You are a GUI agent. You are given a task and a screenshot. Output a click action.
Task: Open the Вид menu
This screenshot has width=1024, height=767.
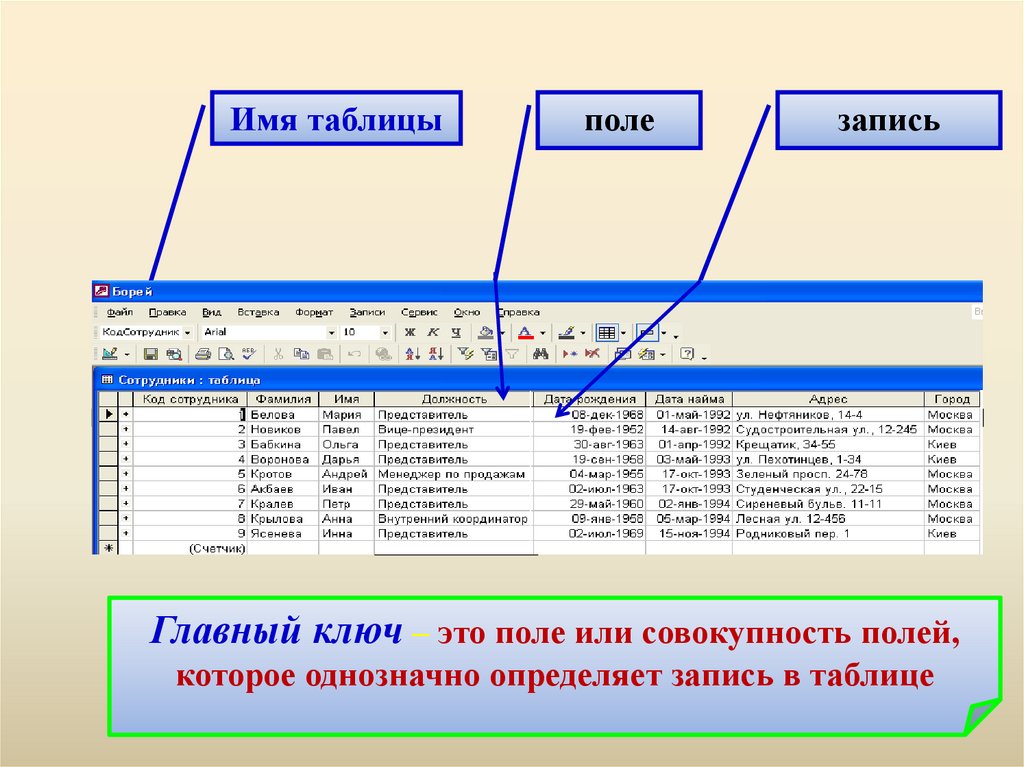[x=212, y=312]
